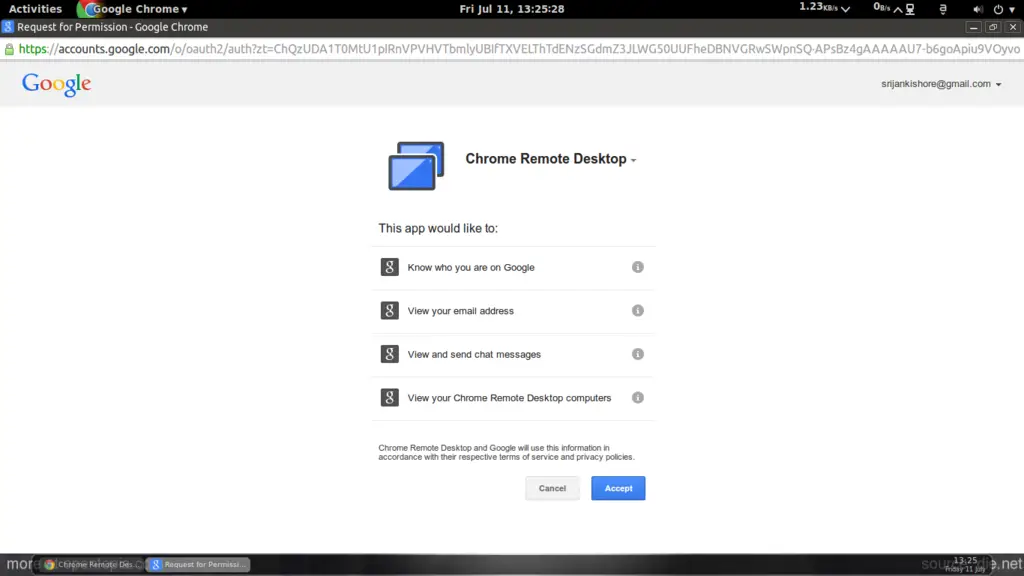Image resolution: width=1024 pixels, height=576 pixels.
Task: Click the network connection icon in top bar
Action: point(910,9)
